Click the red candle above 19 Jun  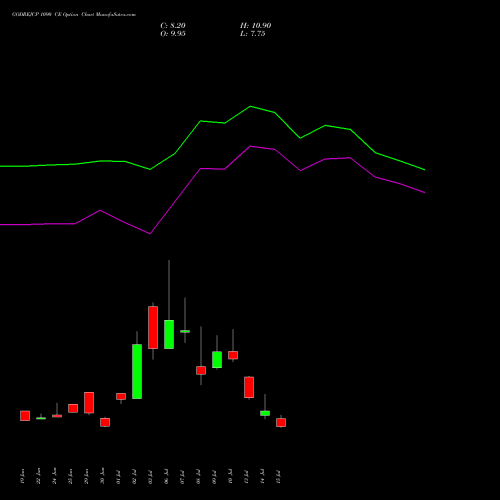[x=25, y=416]
